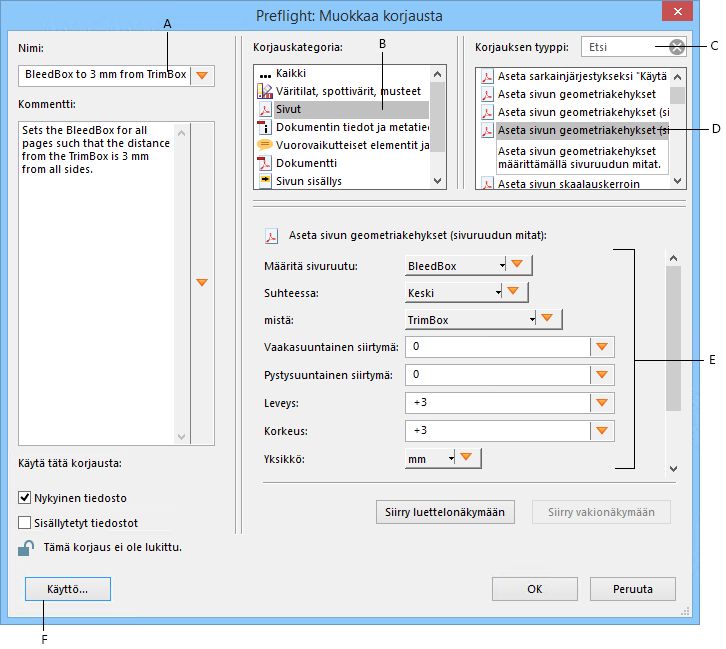
Task: Open the orange arrow menu beside Nimi field
Action: (202, 75)
